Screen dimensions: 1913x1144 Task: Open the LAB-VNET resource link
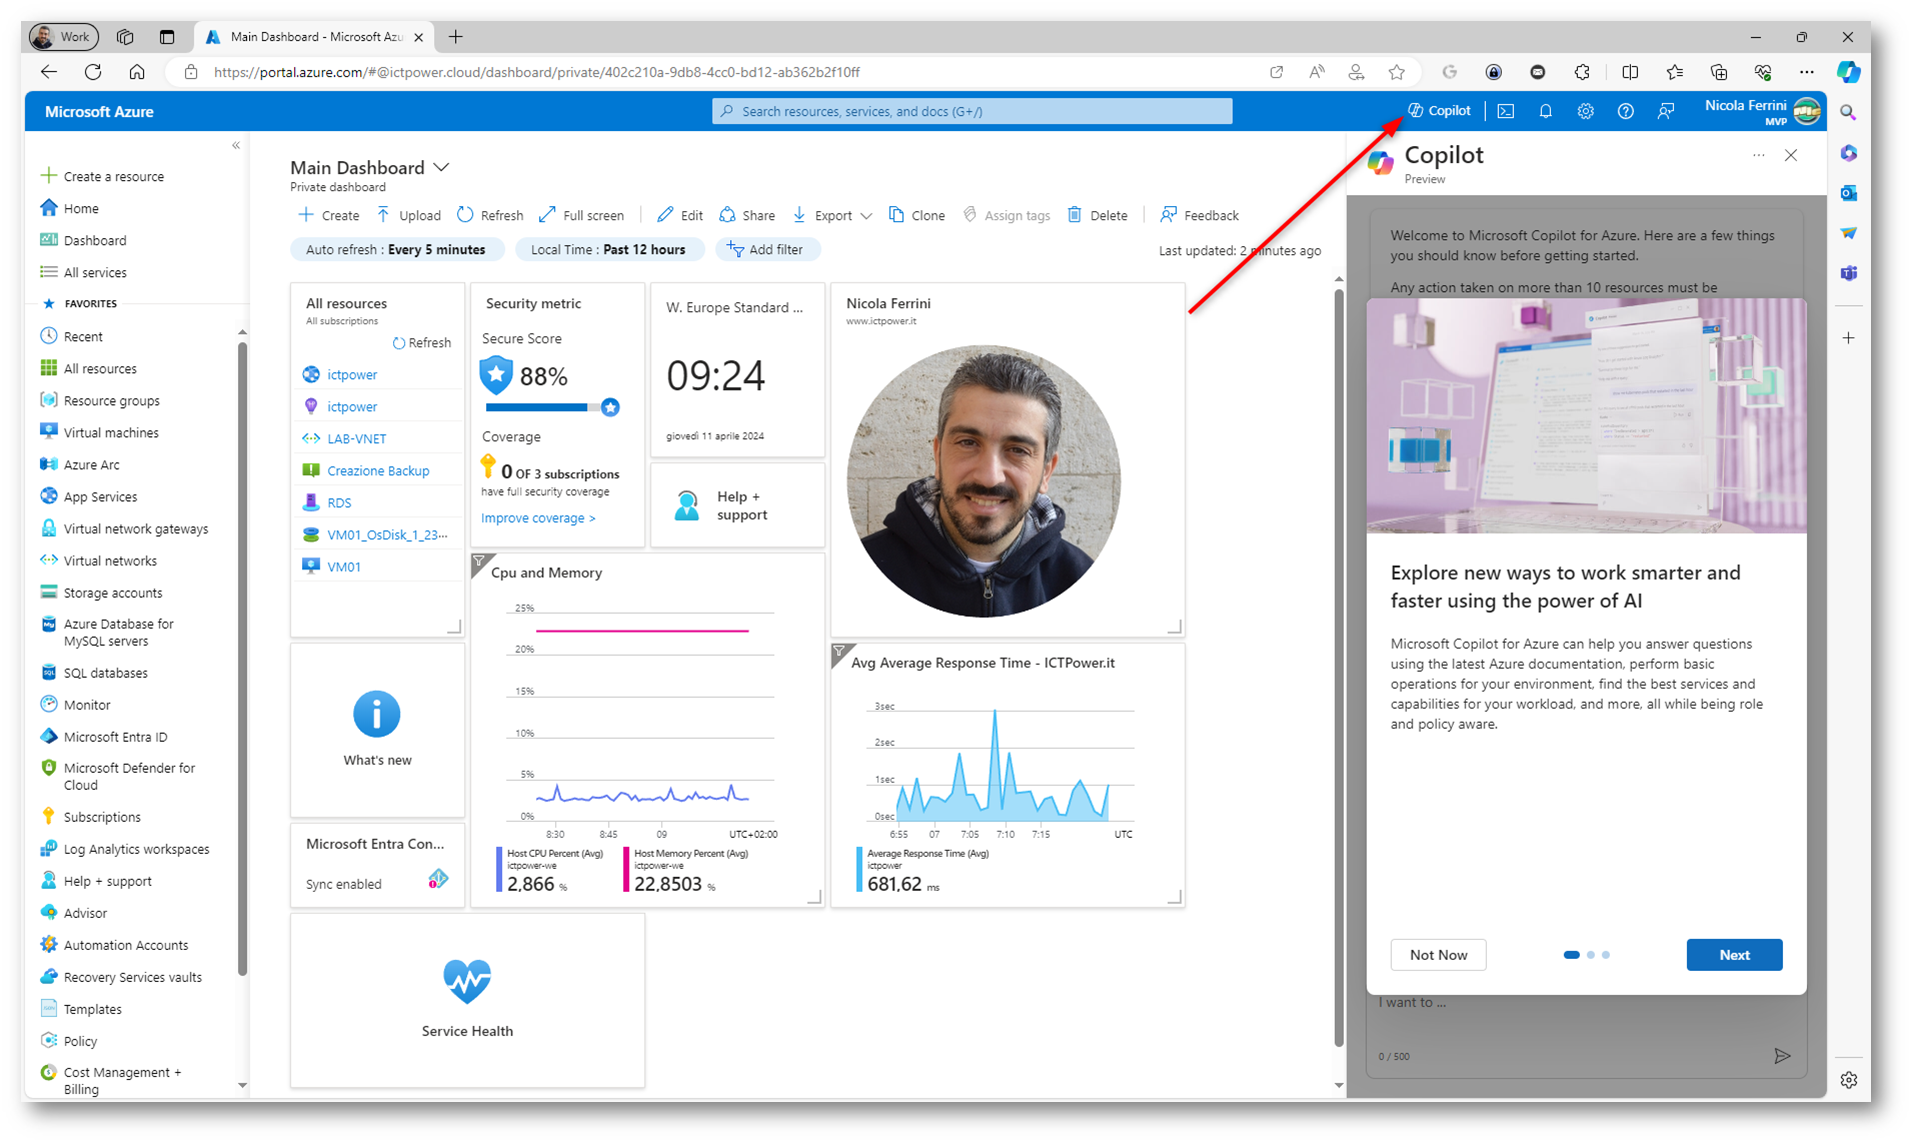click(x=357, y=438)
